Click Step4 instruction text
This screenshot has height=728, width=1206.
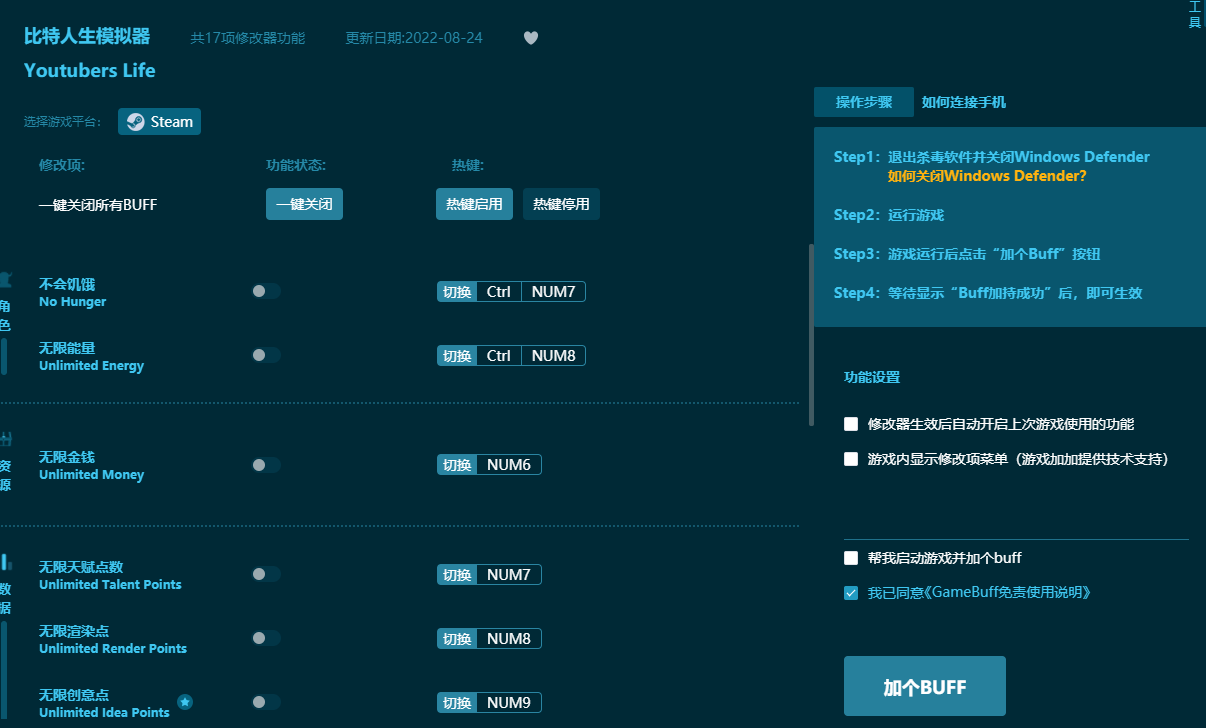click(988, 293)
